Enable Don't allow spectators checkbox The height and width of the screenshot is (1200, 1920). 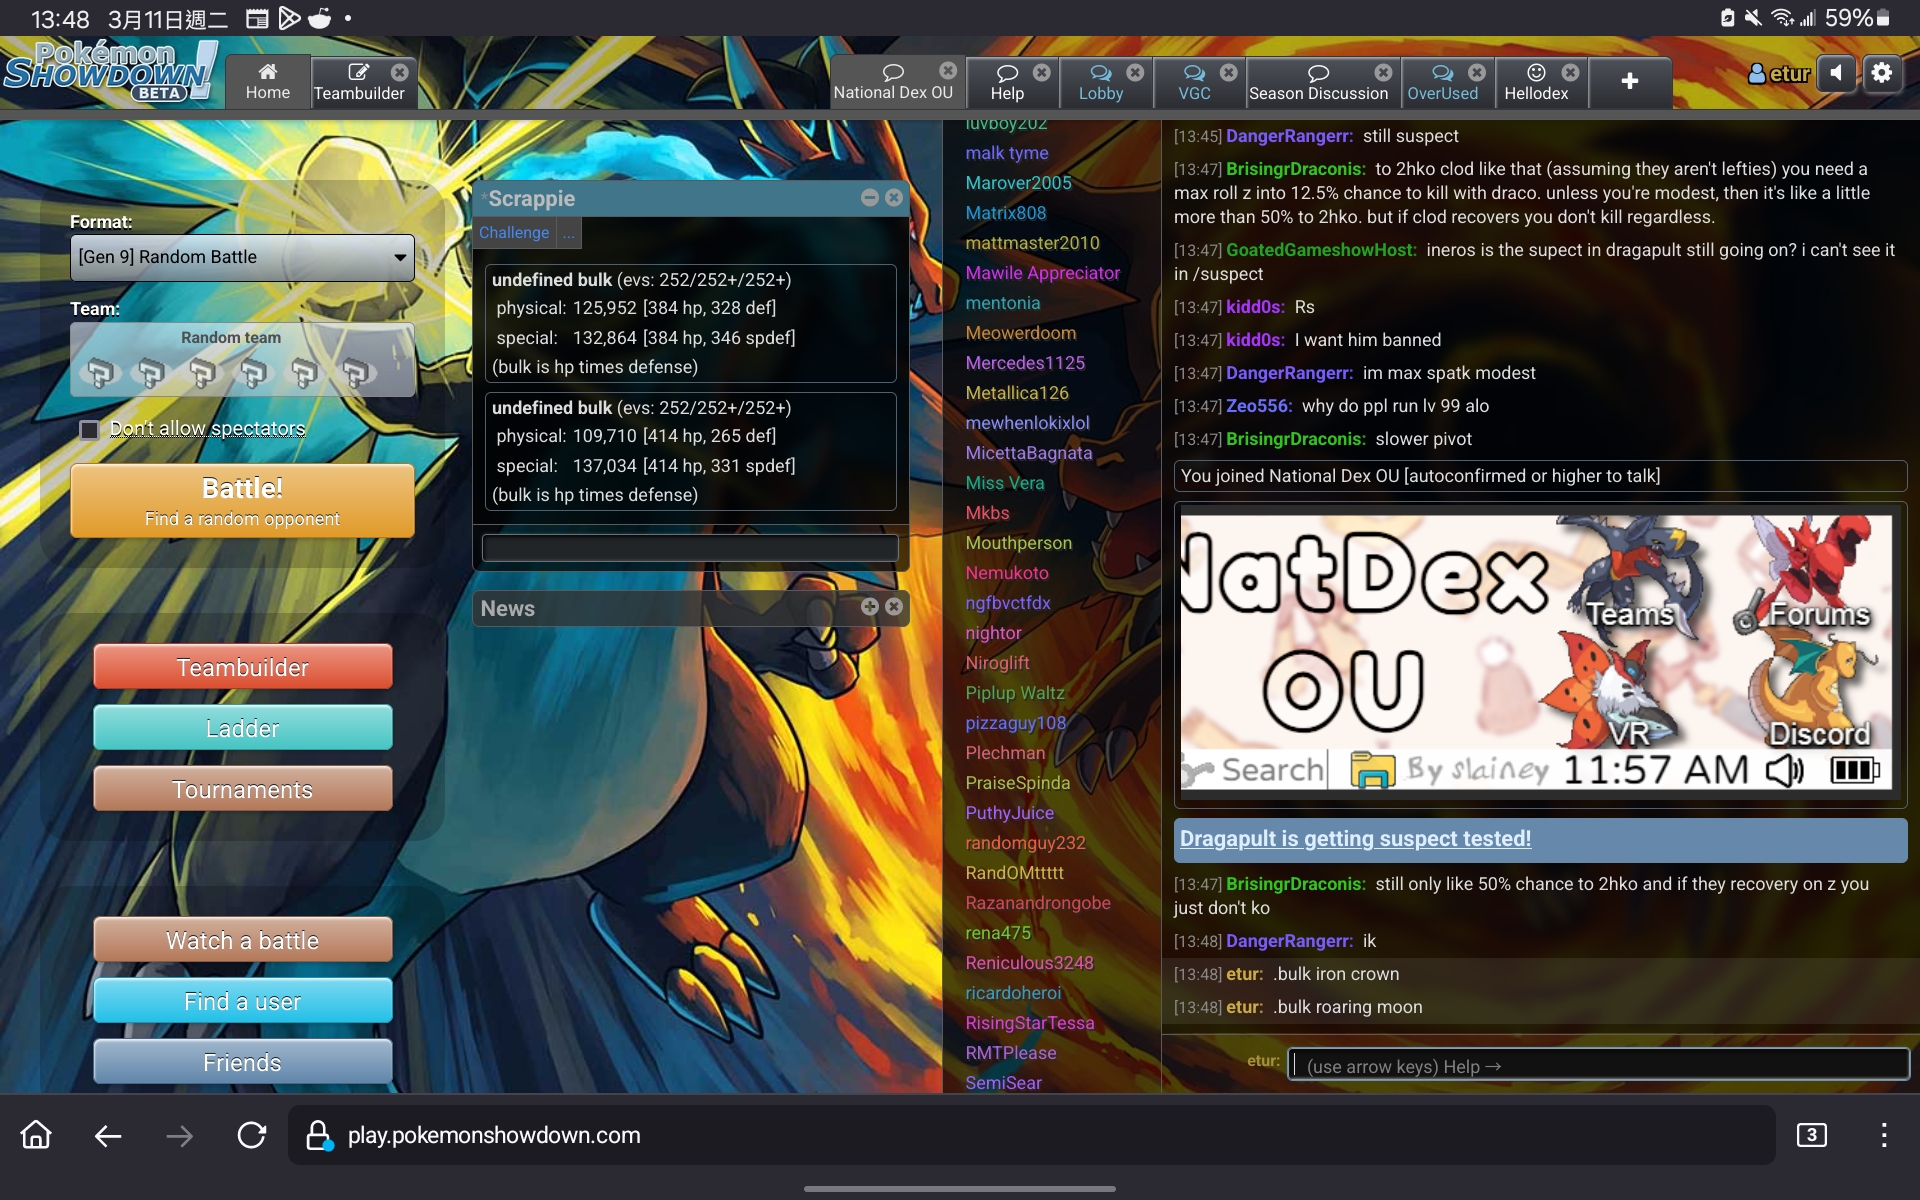coord(89,430)
